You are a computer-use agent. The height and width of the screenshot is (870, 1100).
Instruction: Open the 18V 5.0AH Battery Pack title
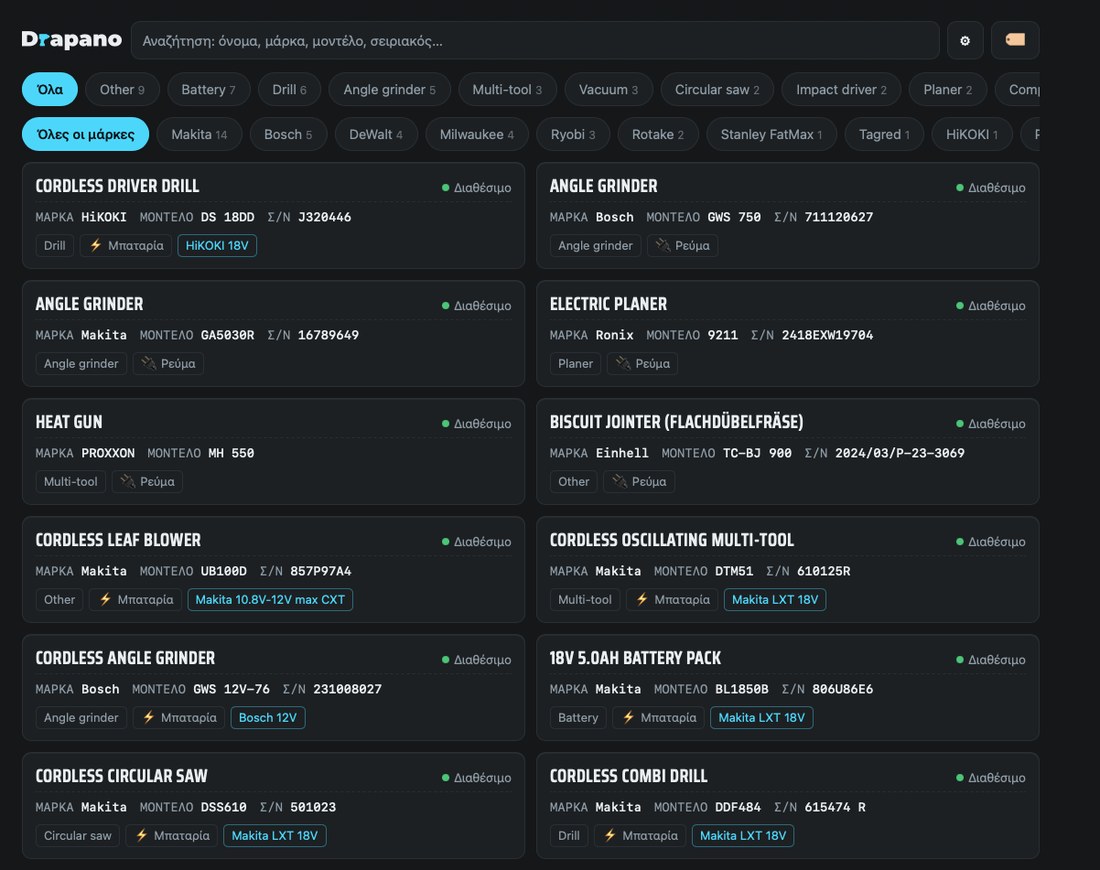(x=635, y=657)
